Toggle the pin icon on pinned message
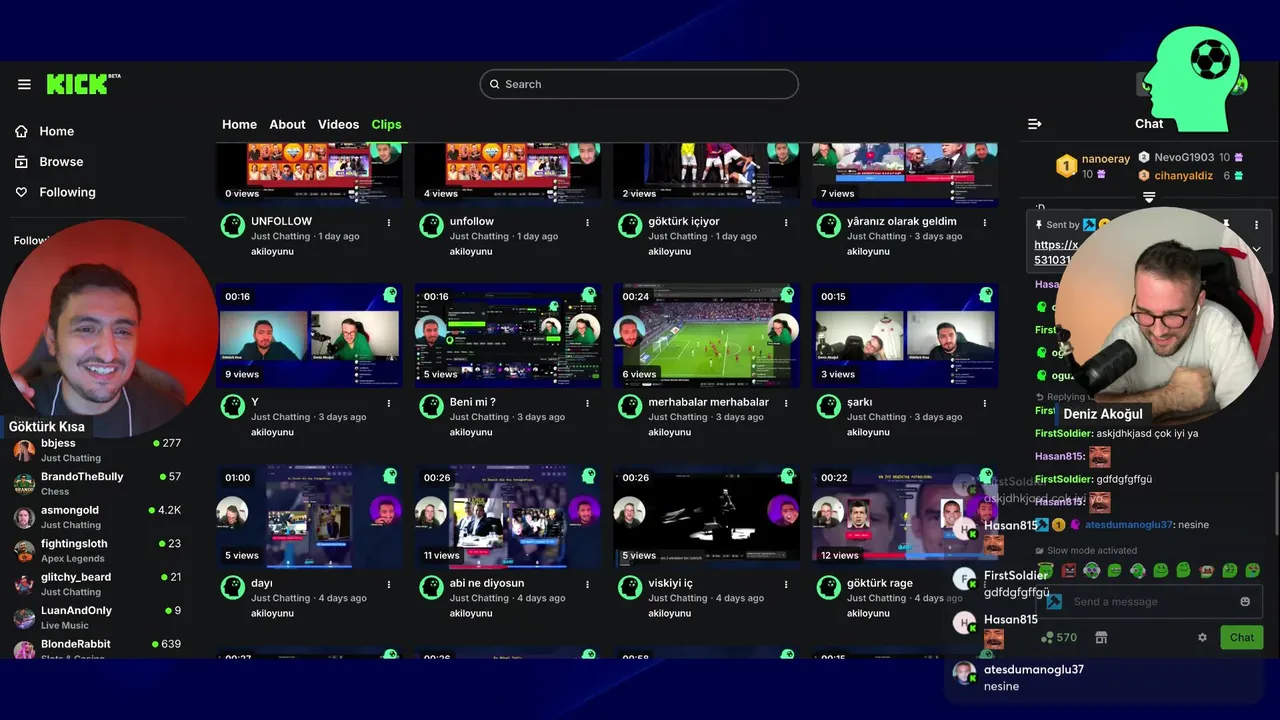Viewport: 1280px width, 720px height. coord(1226,225)
